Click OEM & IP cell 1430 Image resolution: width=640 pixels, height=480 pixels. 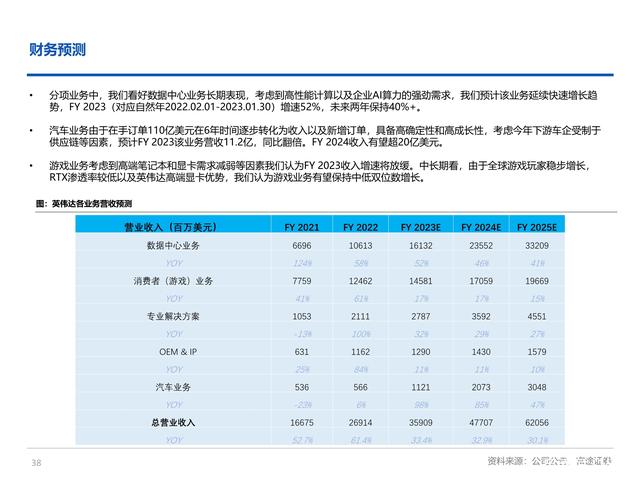tap(481, 352)
